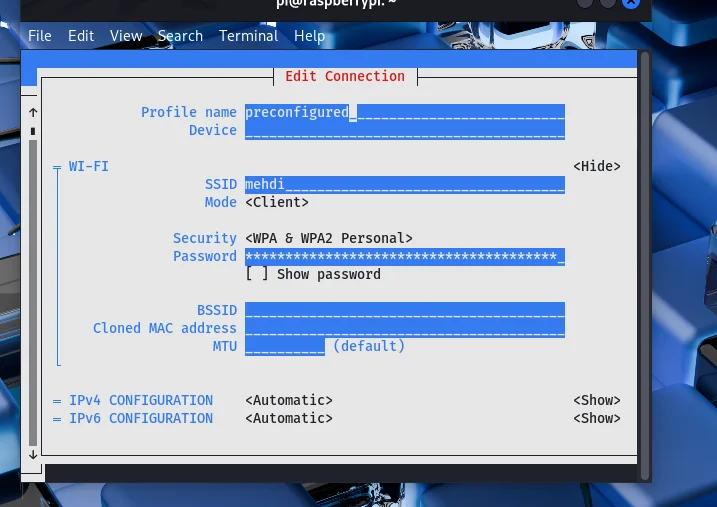Open the View menu

126,36
